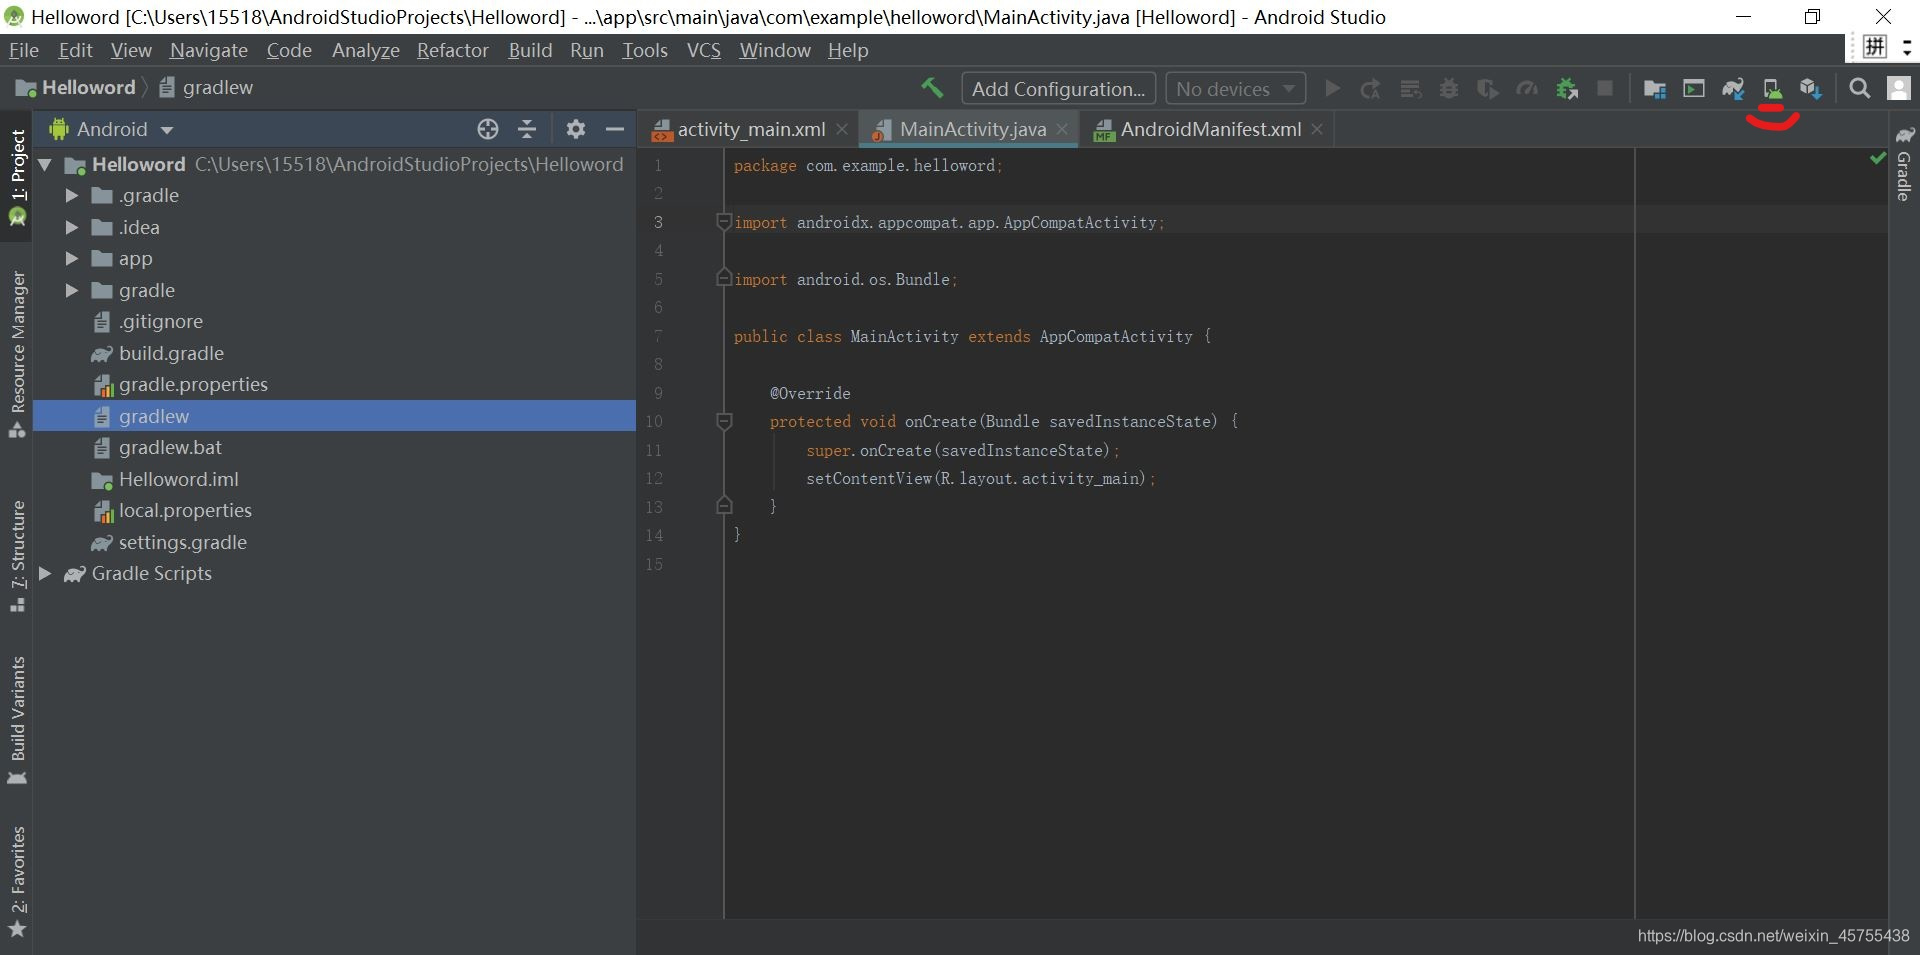Viewport: 1920px width, 955px height.
Task: Close the activity_main.xml tab
Action: pos(842,129)
